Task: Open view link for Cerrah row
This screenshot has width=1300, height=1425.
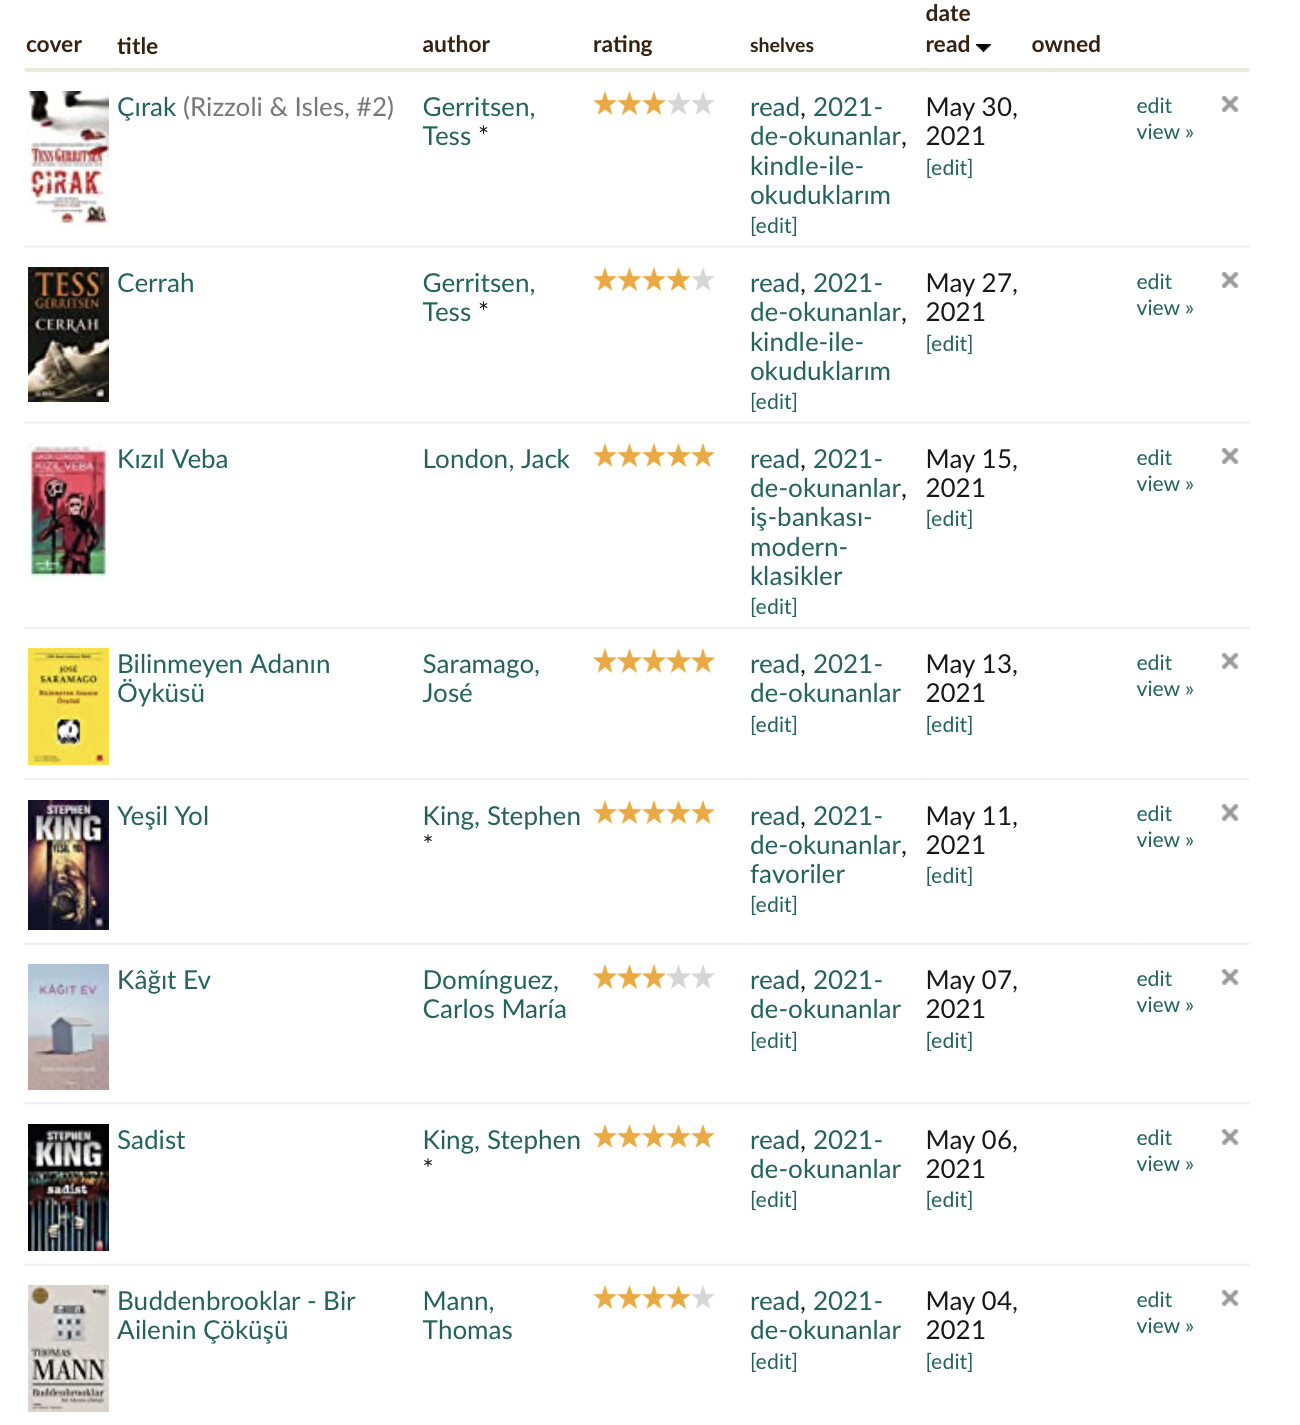Action: [x=1164, y=308]
